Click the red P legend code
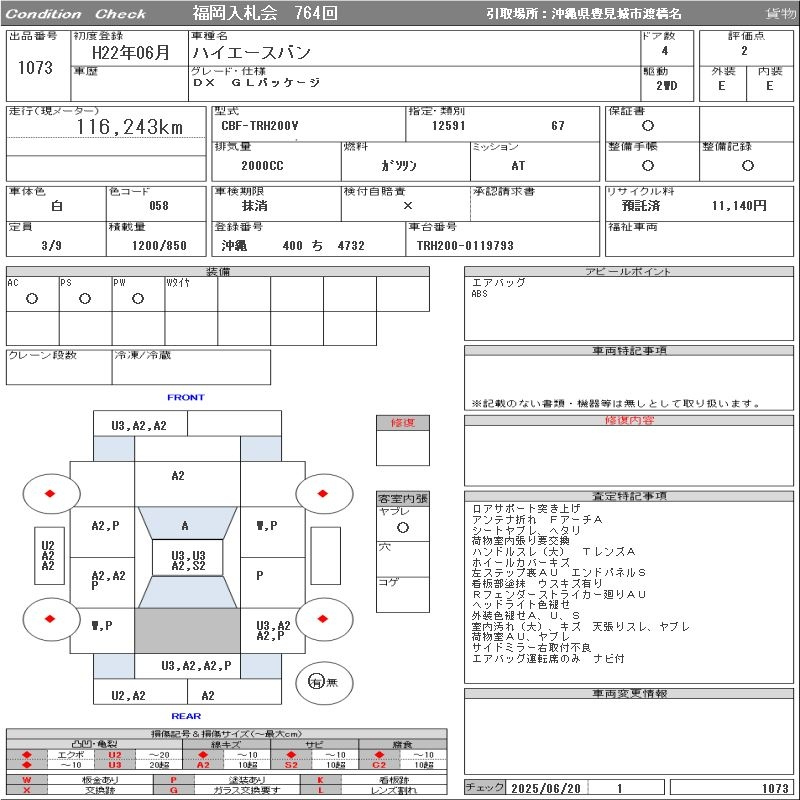Image resolution: width=800 pixels, height=800 pixels. pos(173,780)
